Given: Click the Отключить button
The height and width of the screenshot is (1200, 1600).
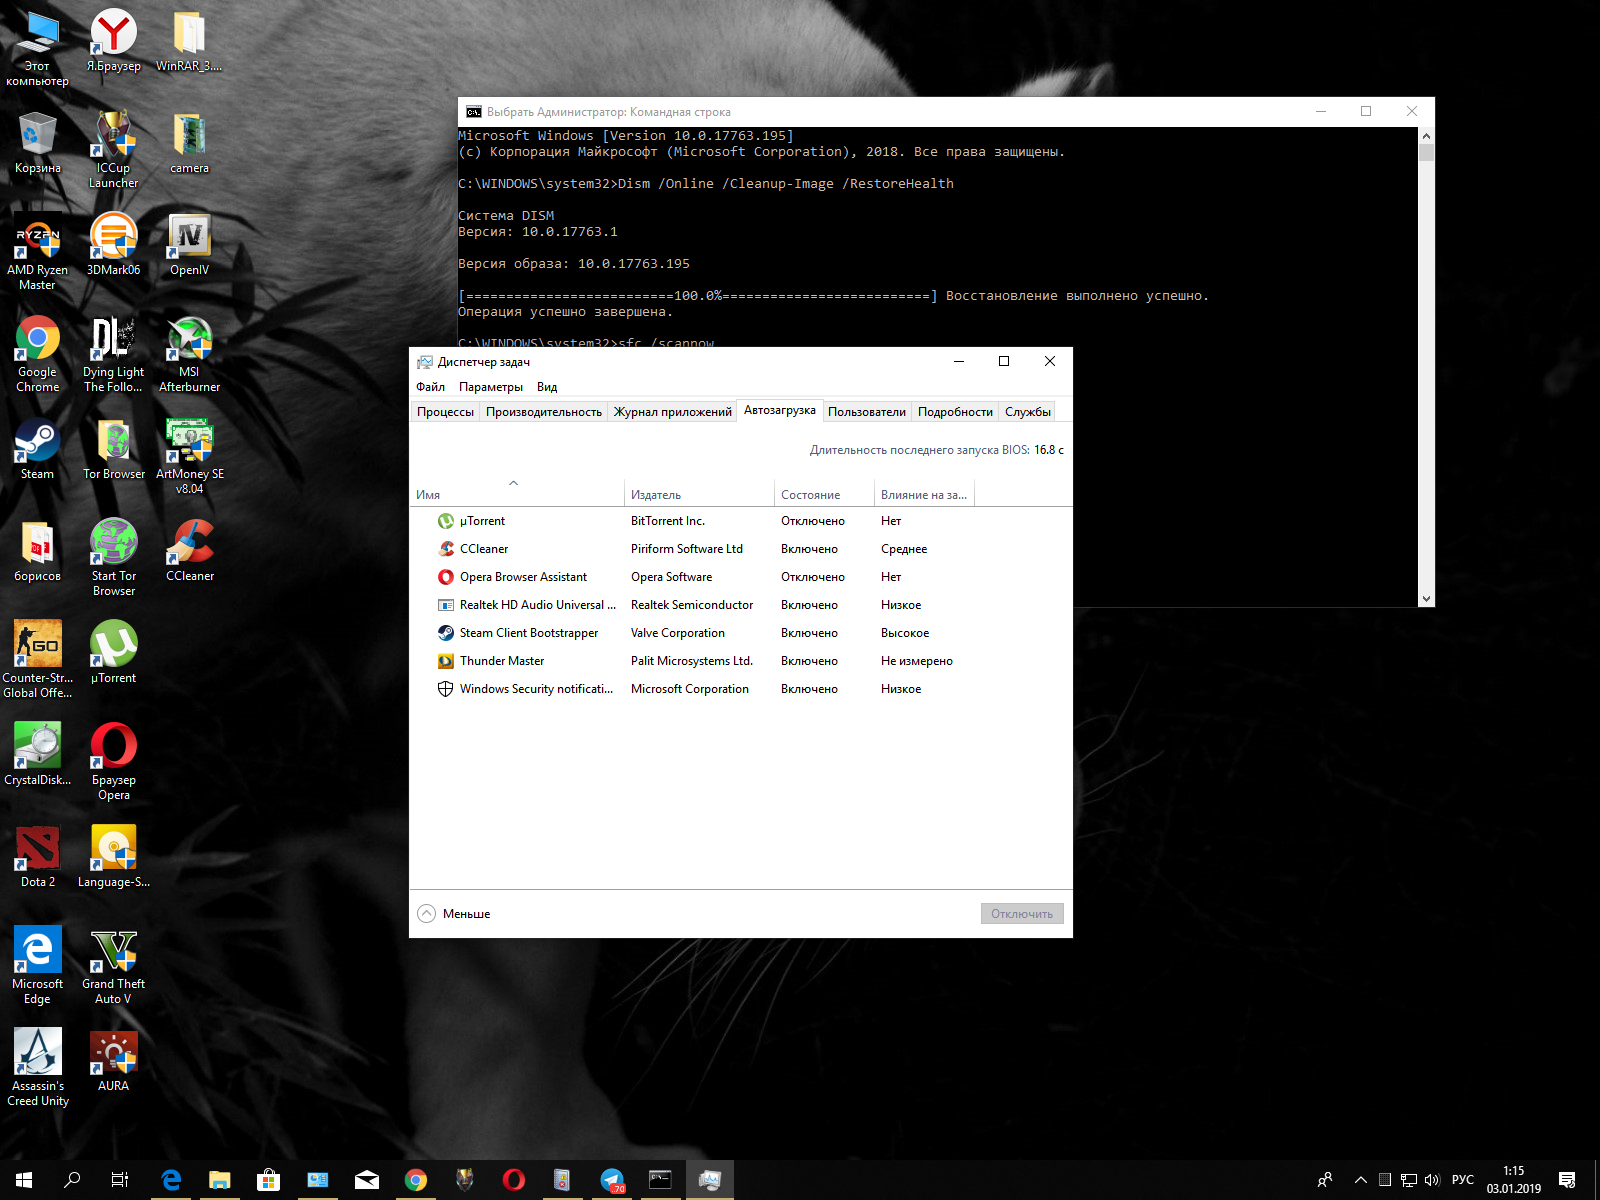Looking at the screenshot, I should pyautogui.click(x=1022, y=914).
